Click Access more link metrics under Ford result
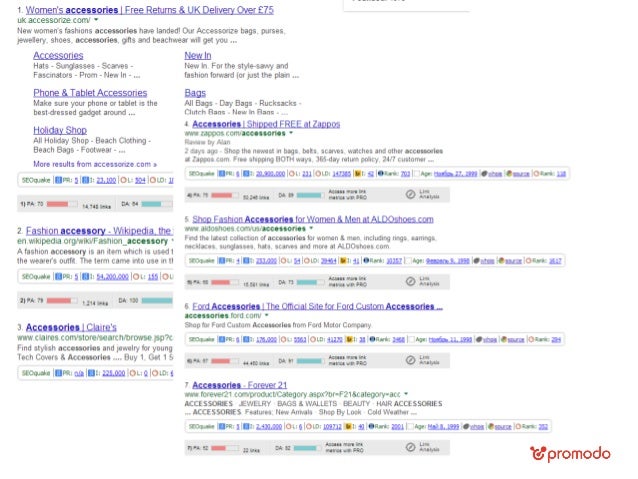Image resolution: width=638 pixels, height=479 pixels. pyautogui.click(x=347, y=361)
